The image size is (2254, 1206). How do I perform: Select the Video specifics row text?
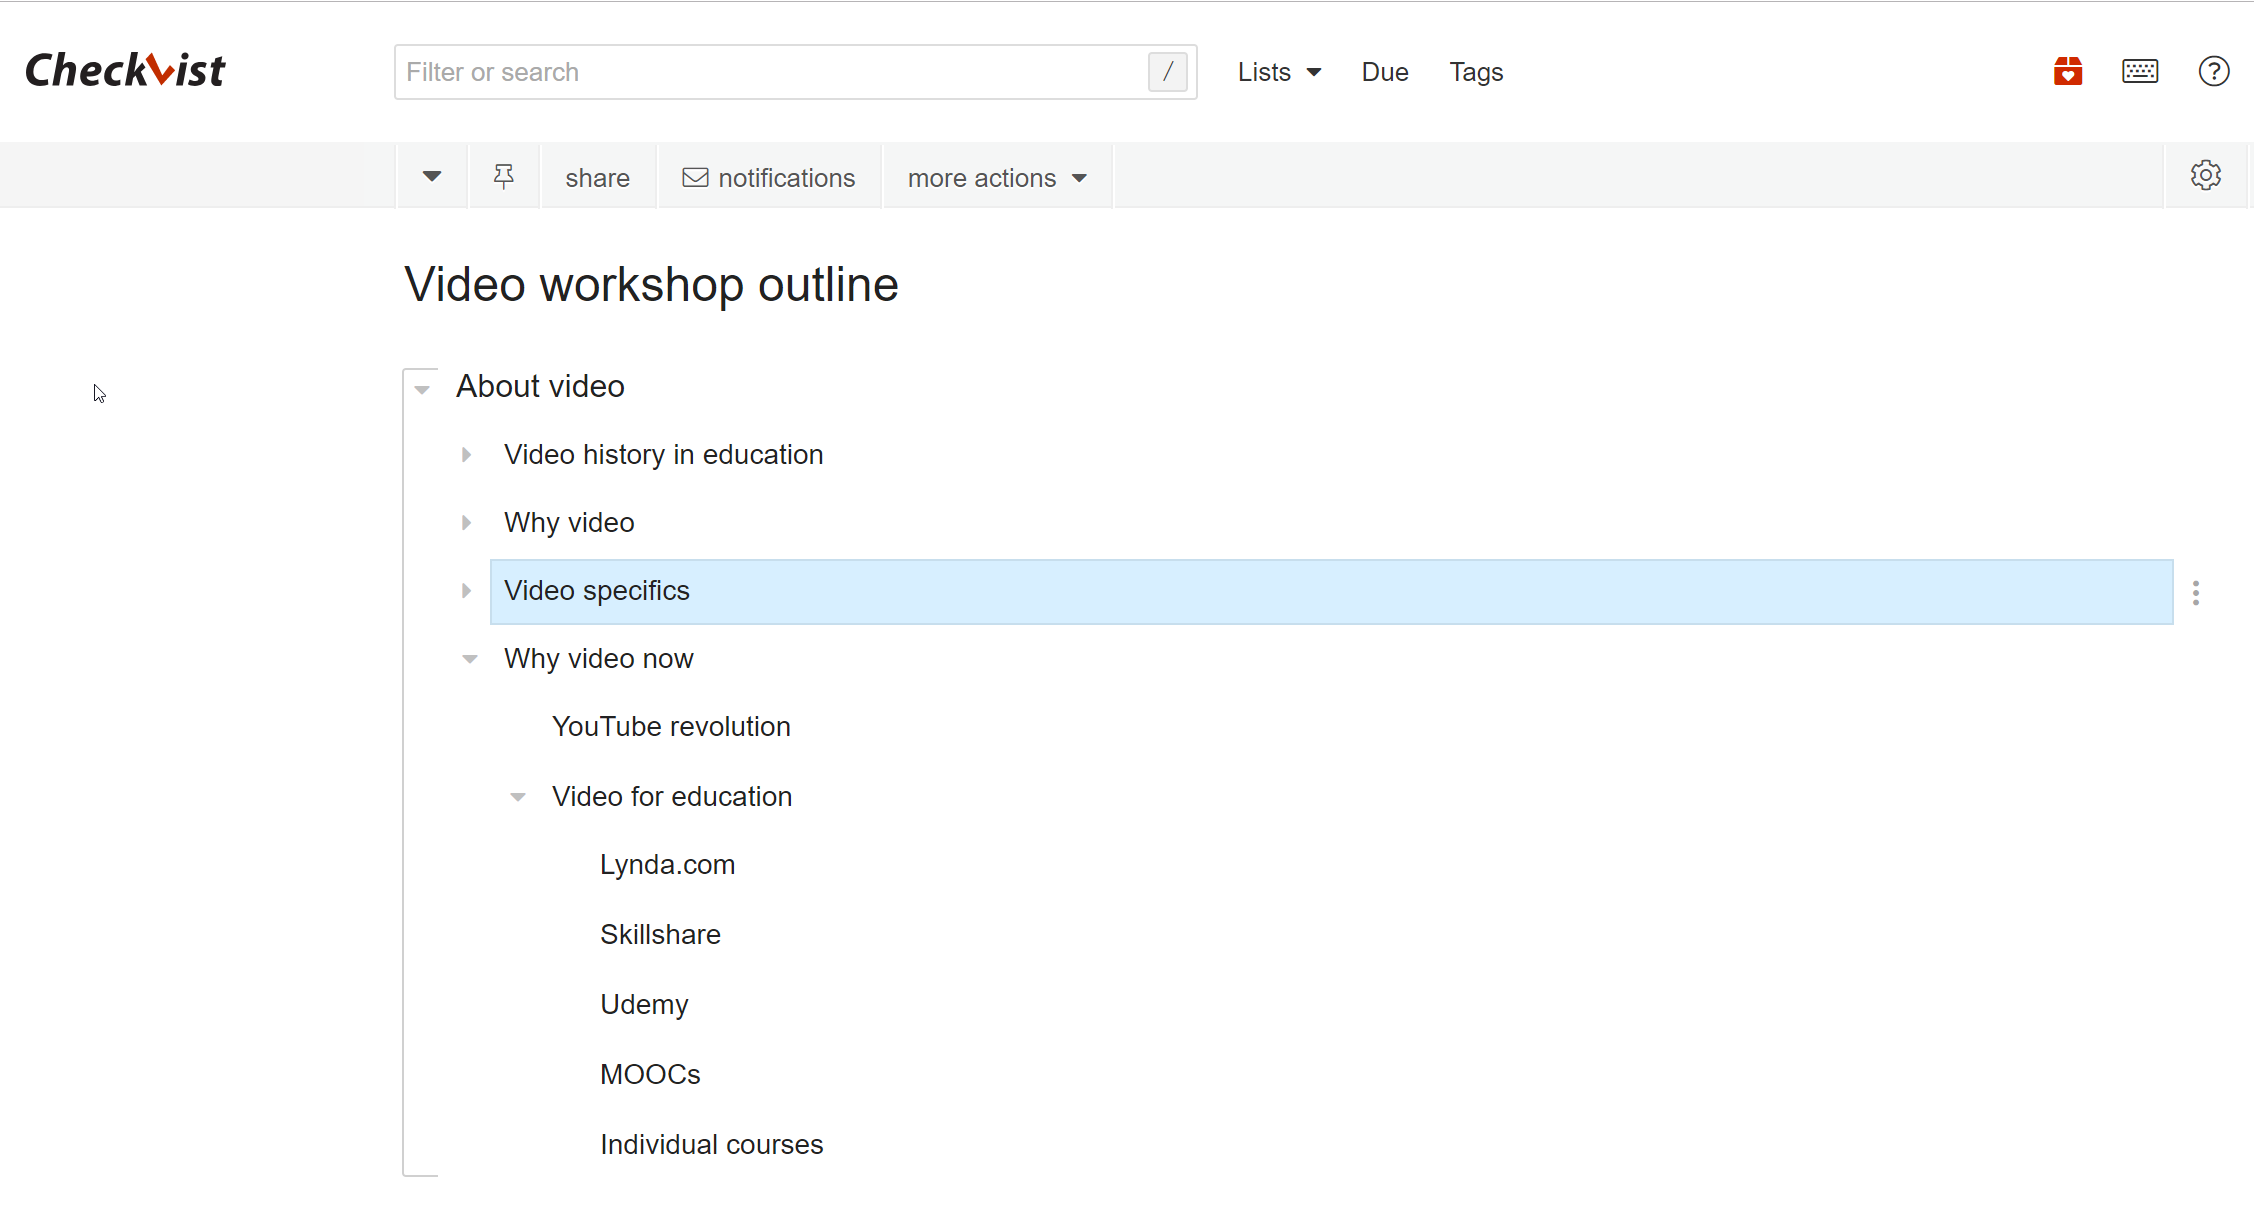597,591
